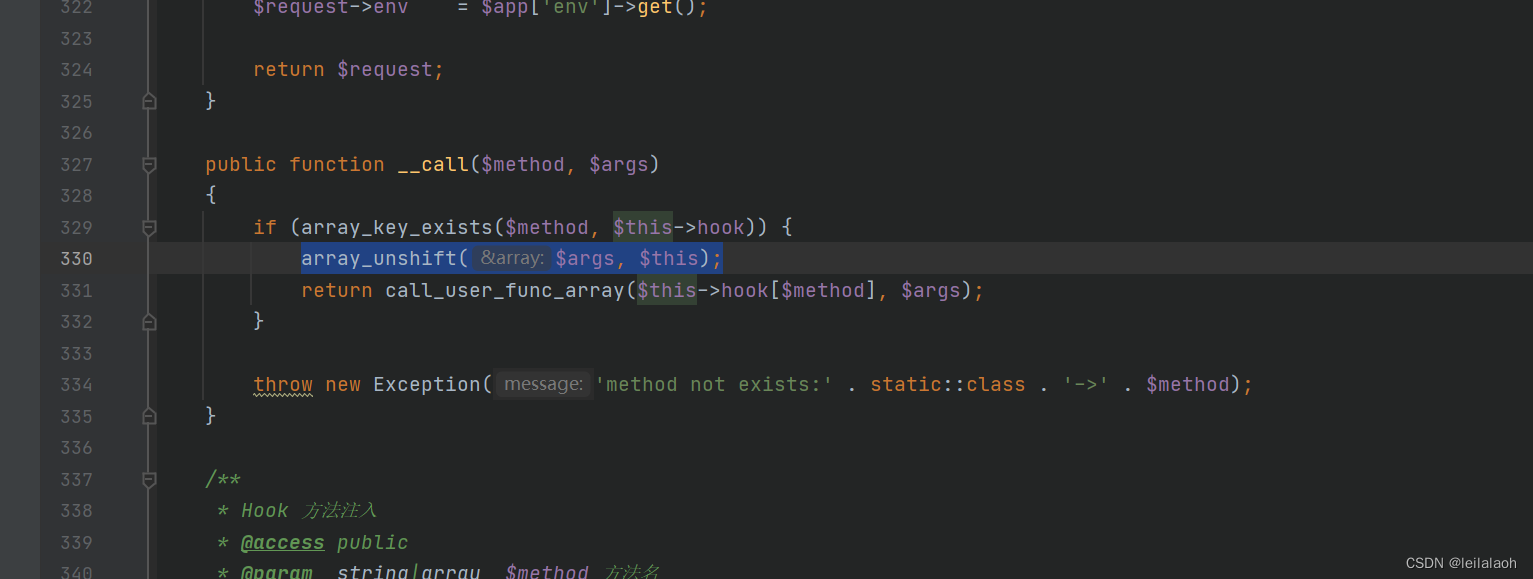
Task: Click the fold marker beside line 335
Action: [x=148, y=416]
